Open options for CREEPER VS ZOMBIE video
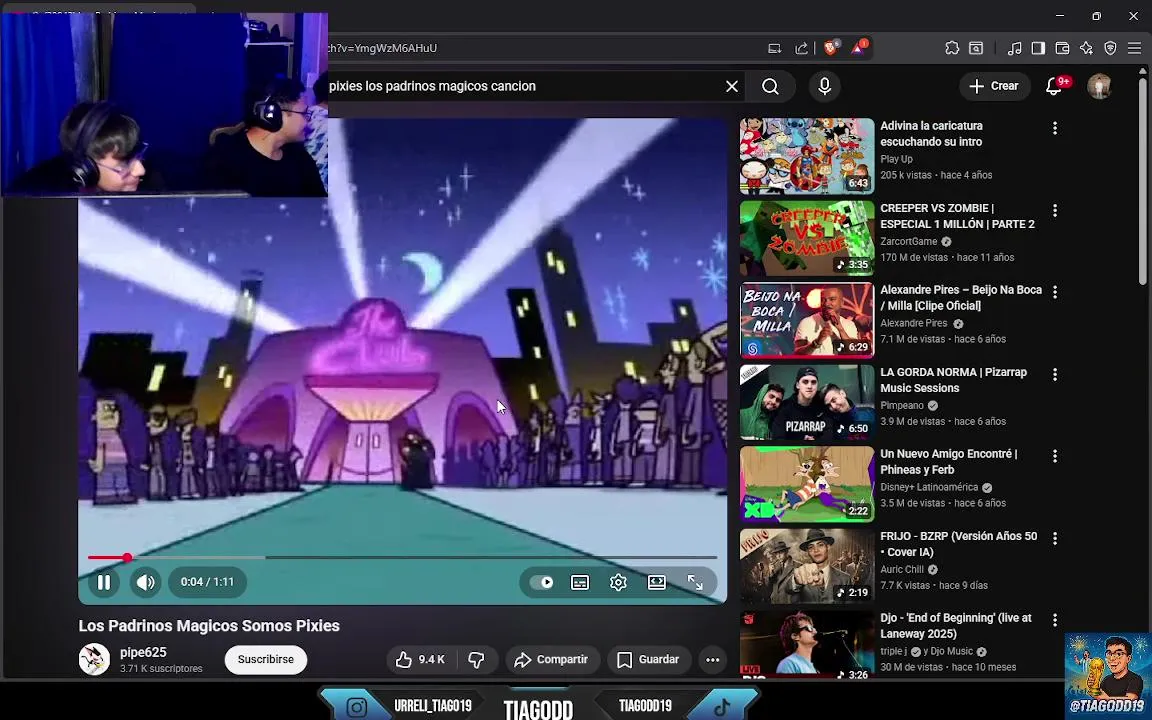The image size is (1152, 720). pos(1055,210)
